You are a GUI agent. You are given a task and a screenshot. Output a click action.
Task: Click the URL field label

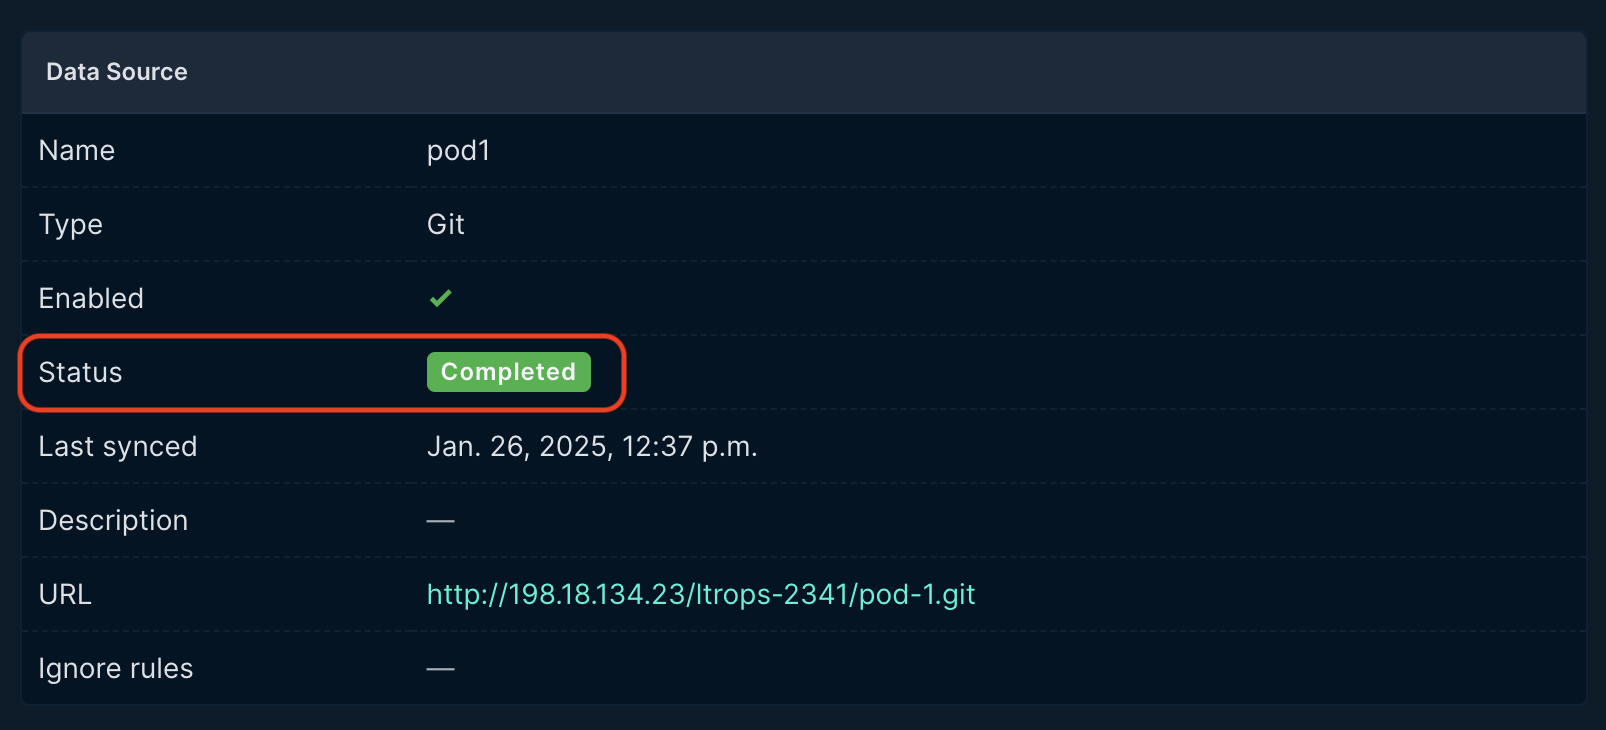(x=65, y=594)
